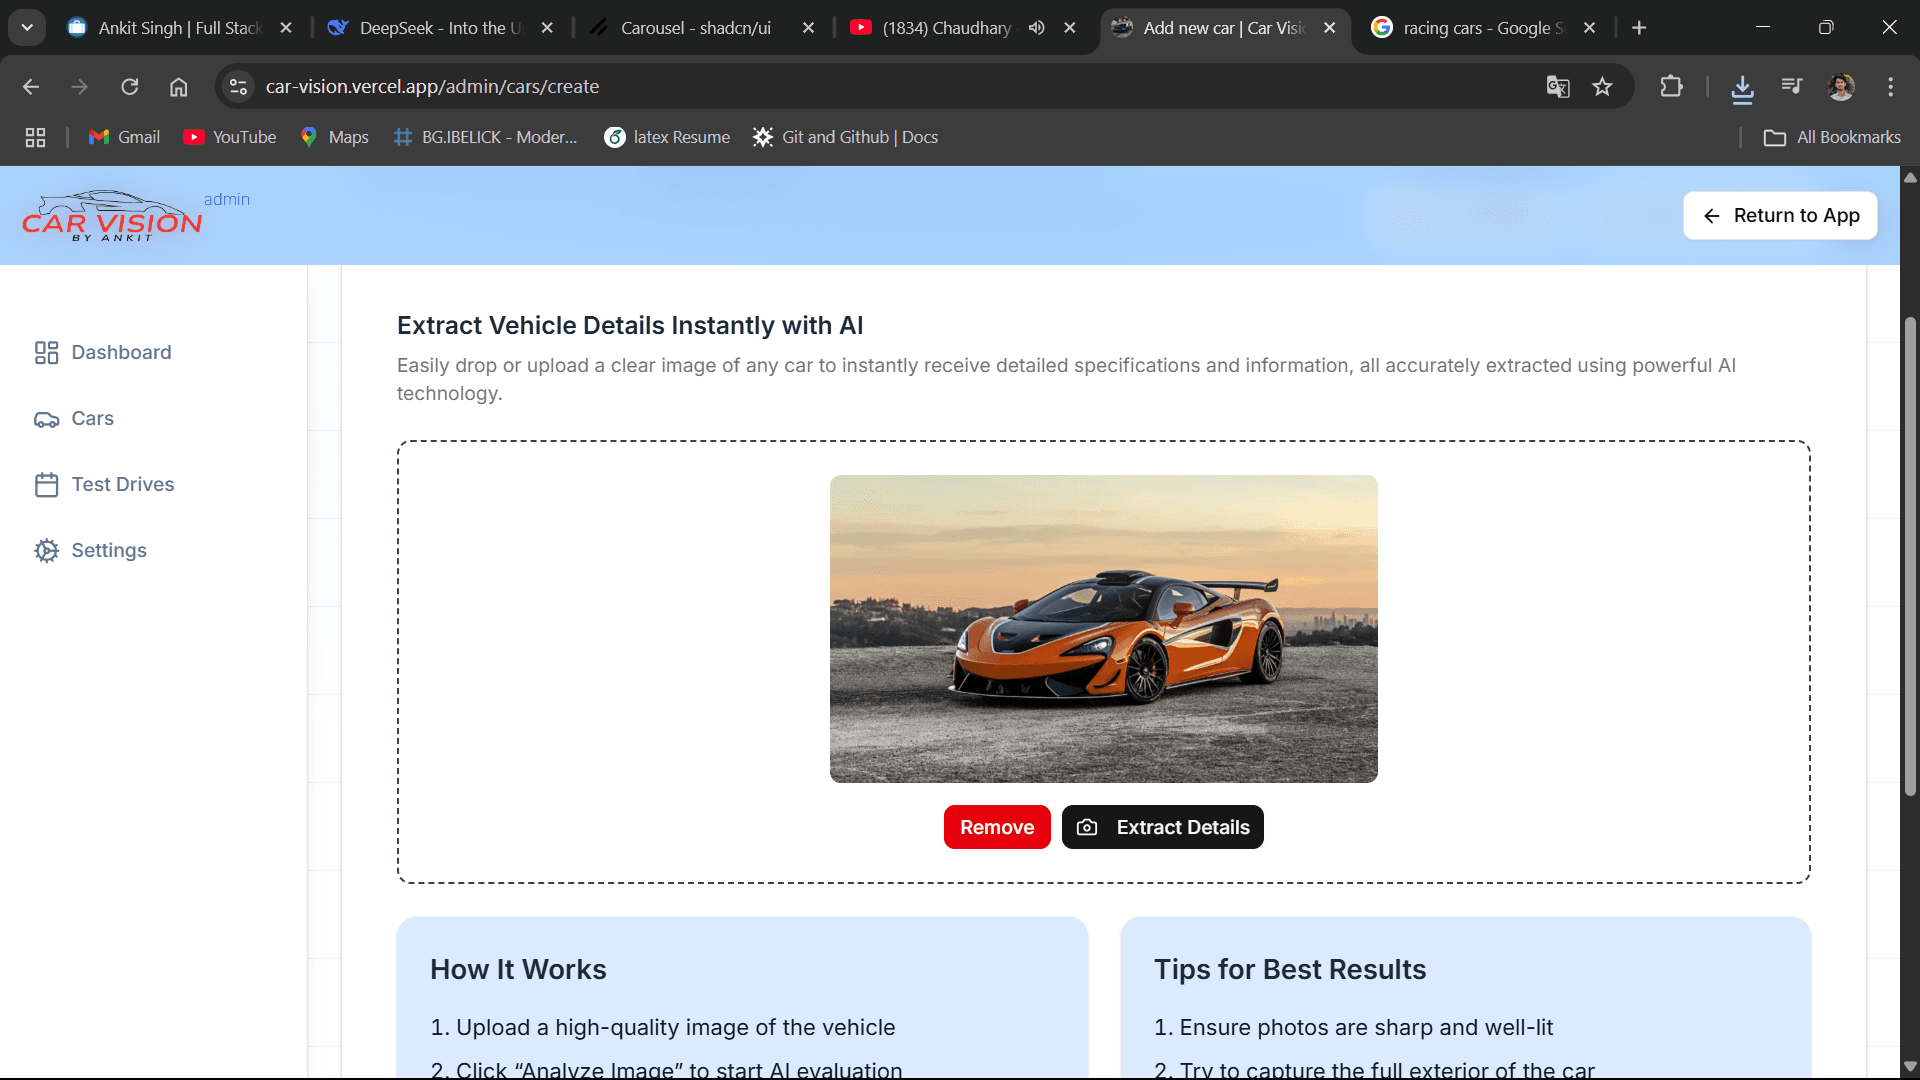Click the page vertical scrollbar thumb

point(1910,556)
